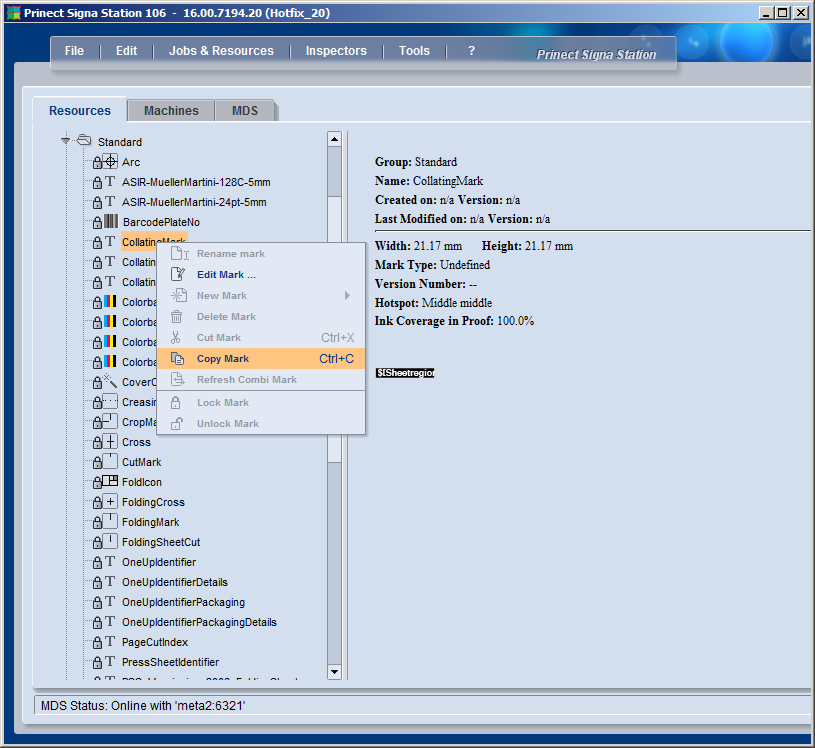Click the Arc crosshair mark icon
Viewport: 815px width, 748px height.
(x=110, y=162)
